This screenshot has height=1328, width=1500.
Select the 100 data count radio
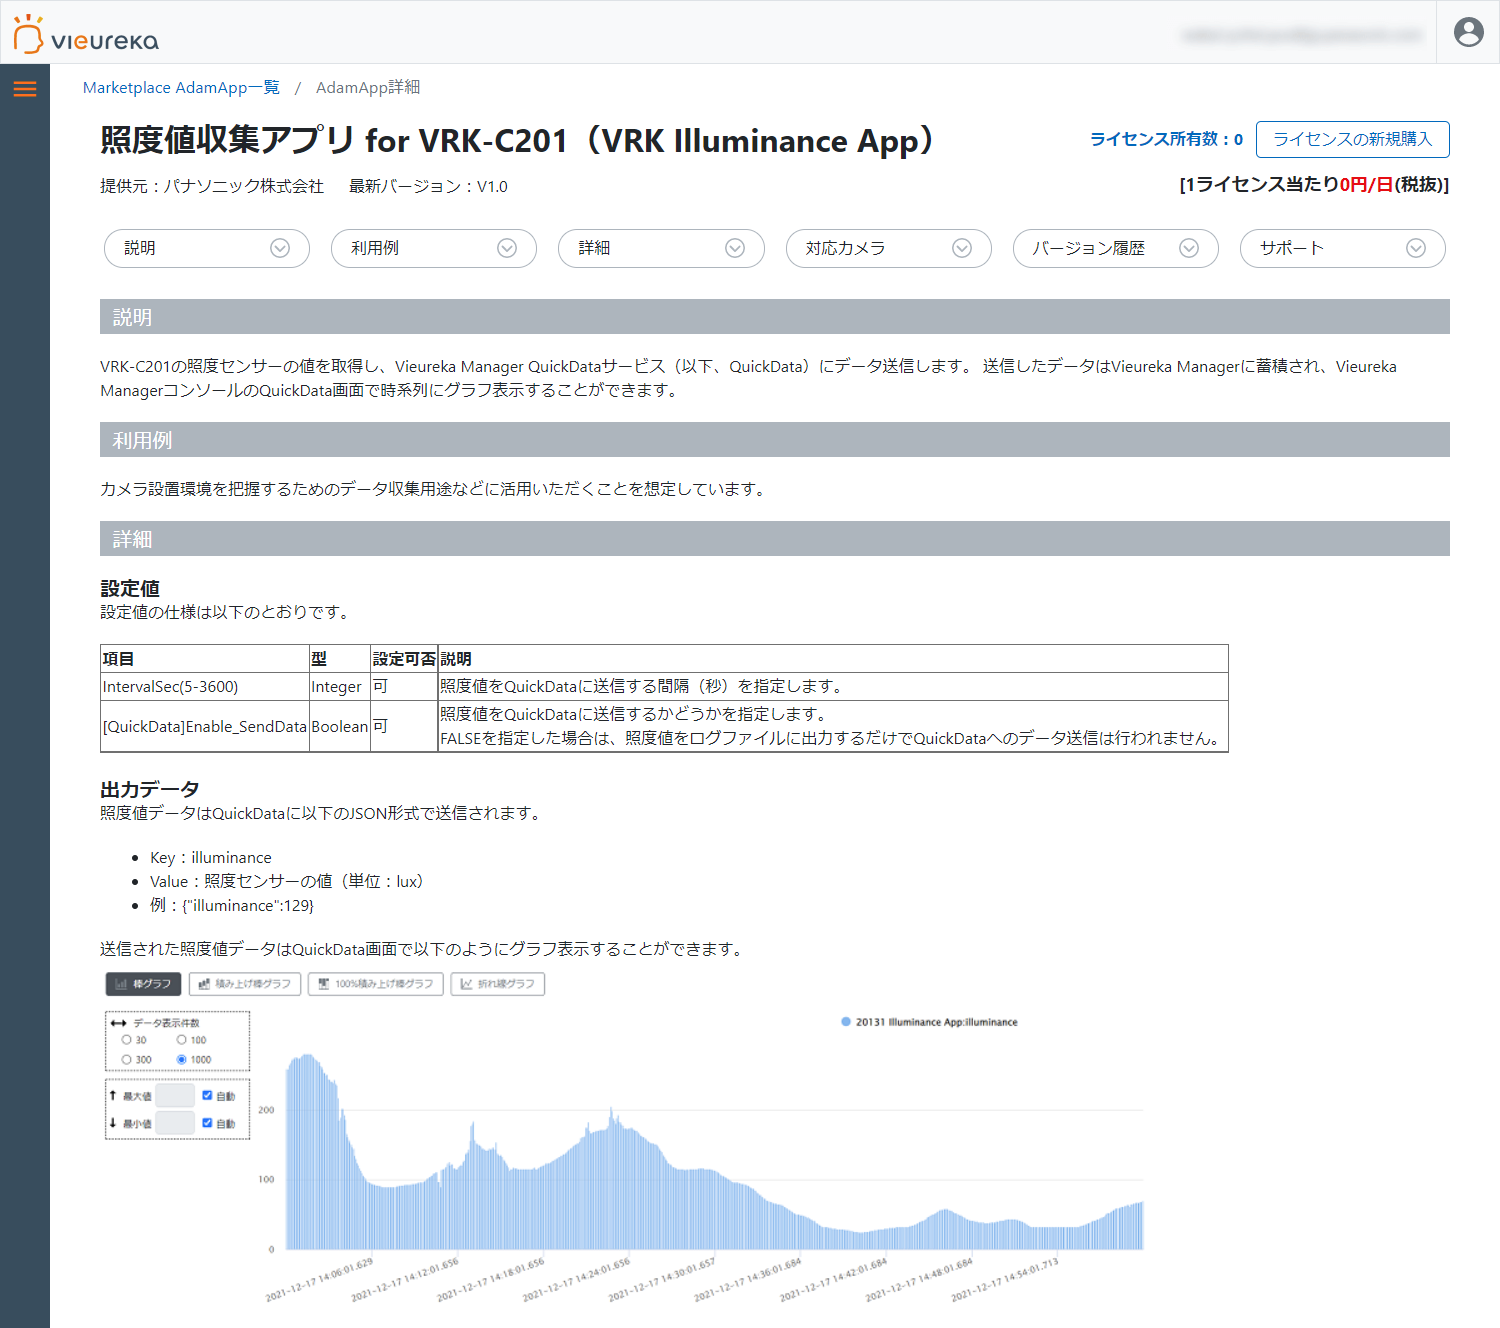tap(182, 1040)
